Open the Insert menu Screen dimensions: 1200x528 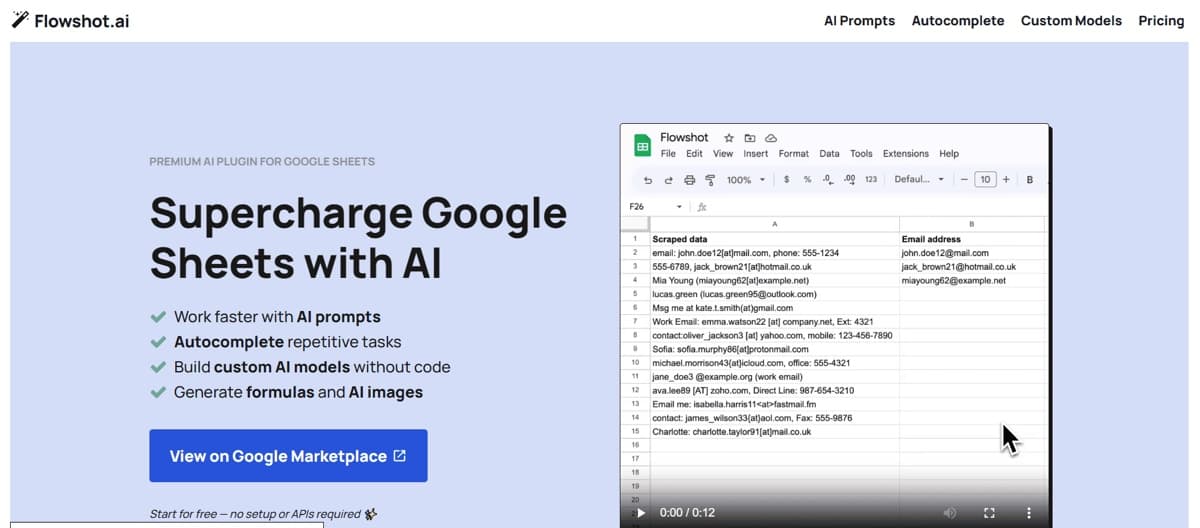(x=756, y=154)
